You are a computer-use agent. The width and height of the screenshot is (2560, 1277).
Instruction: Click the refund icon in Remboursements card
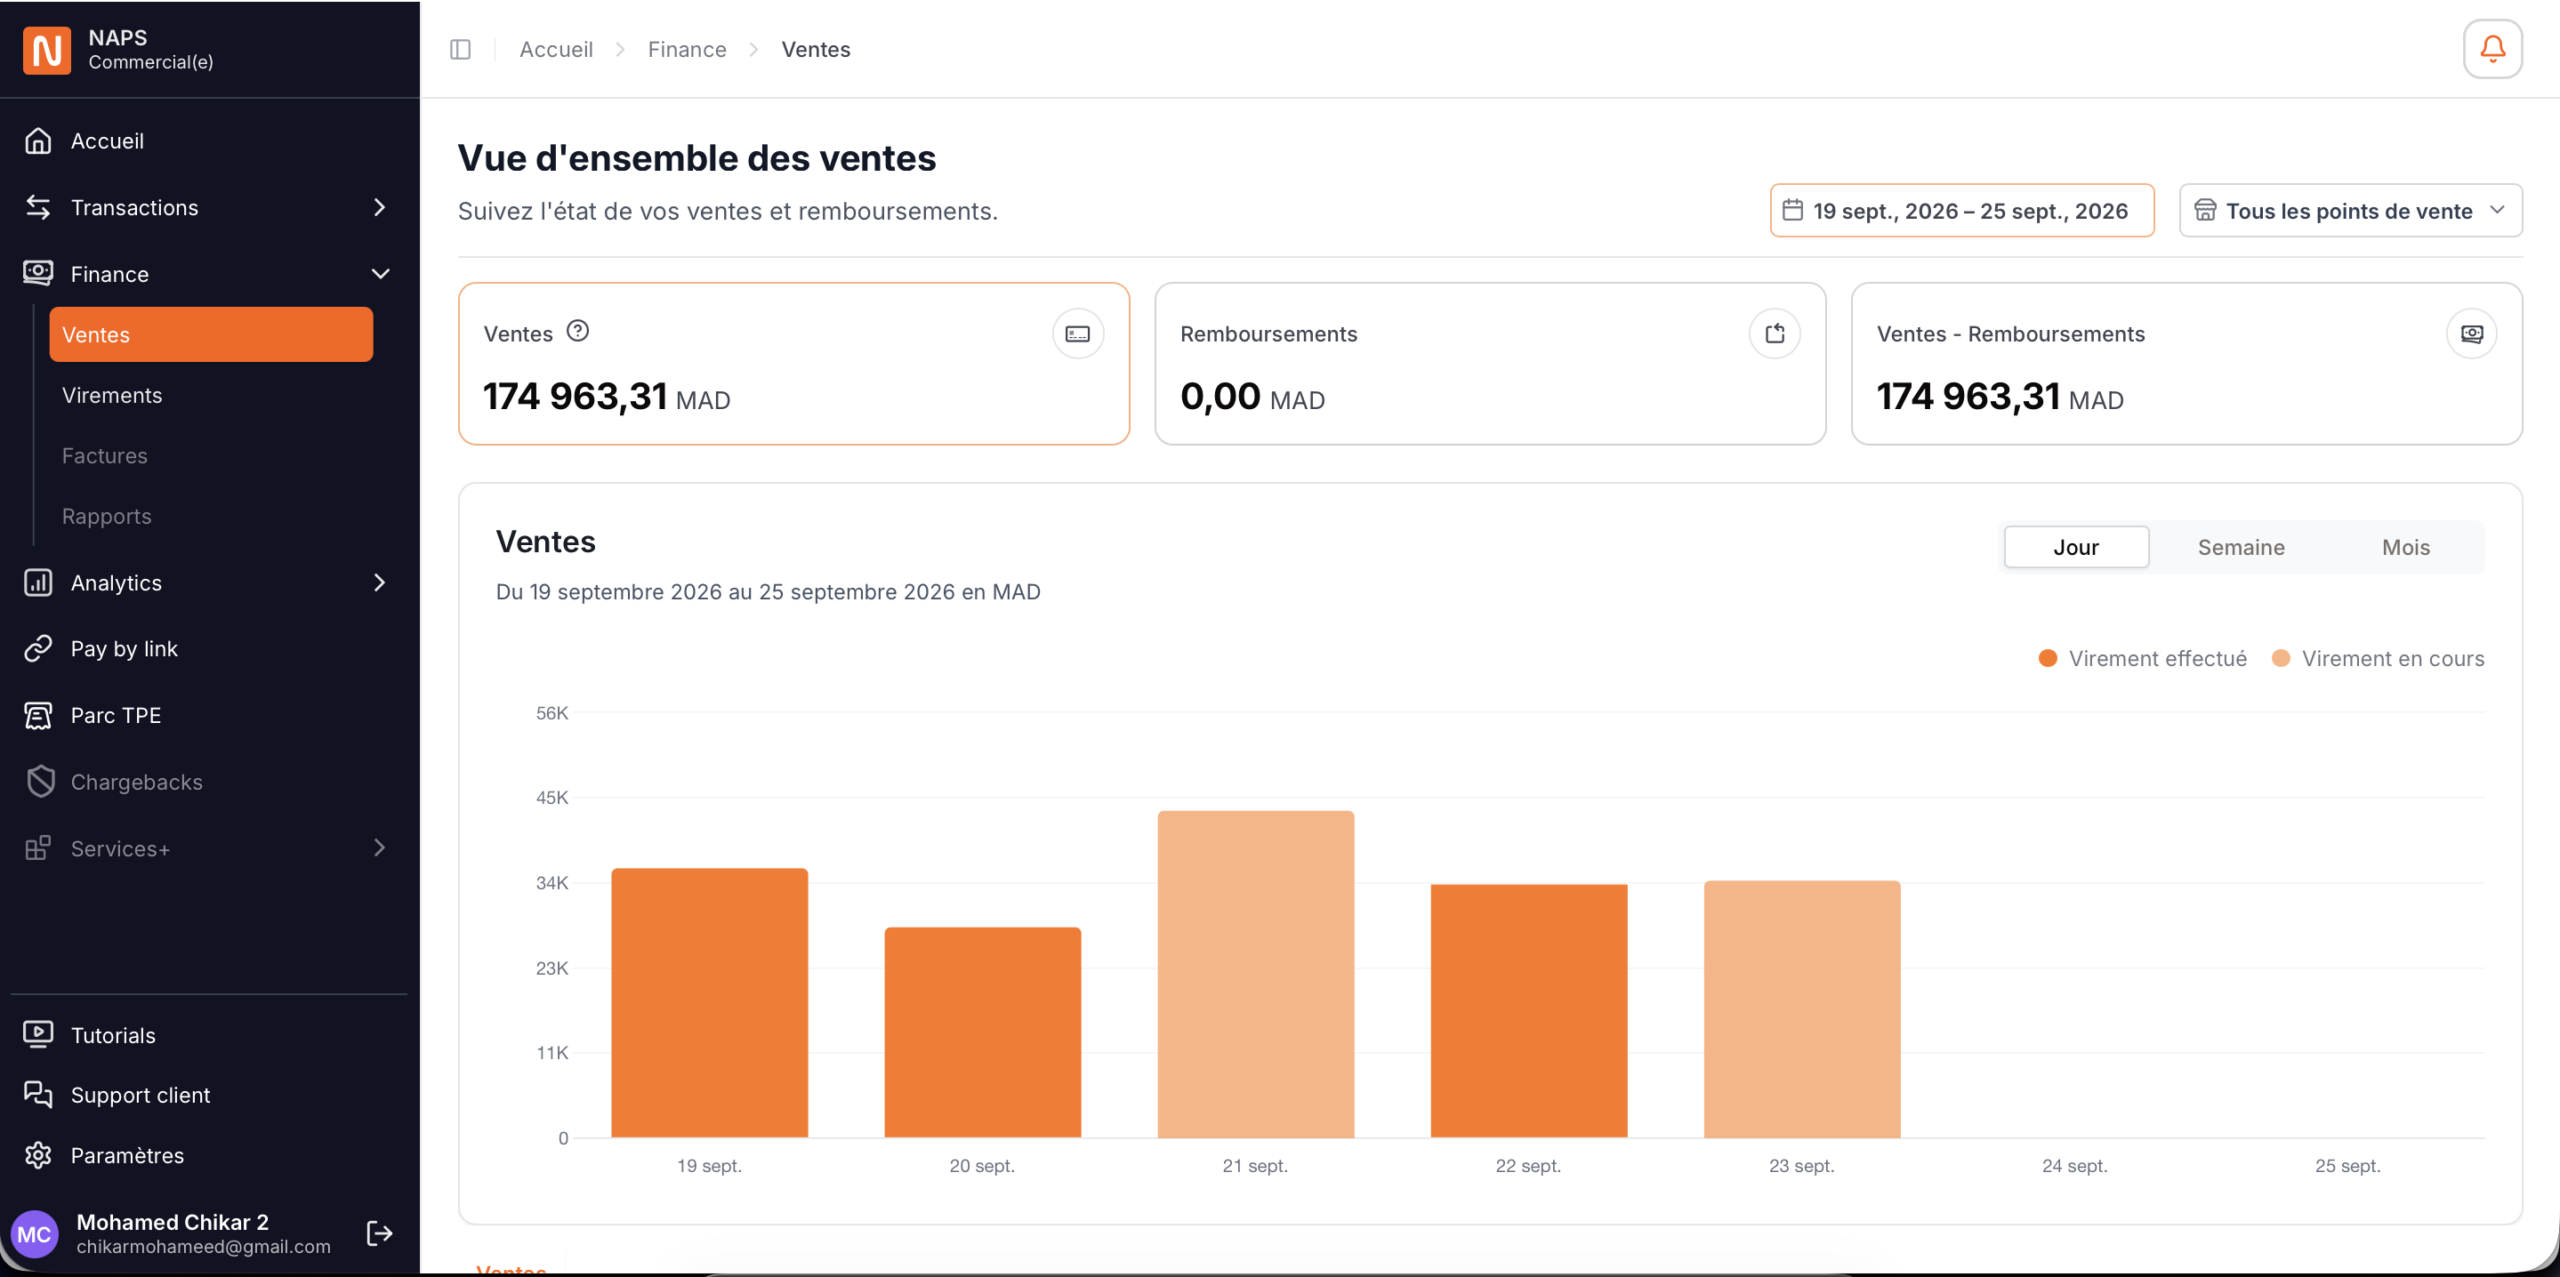pos(1775,334)
